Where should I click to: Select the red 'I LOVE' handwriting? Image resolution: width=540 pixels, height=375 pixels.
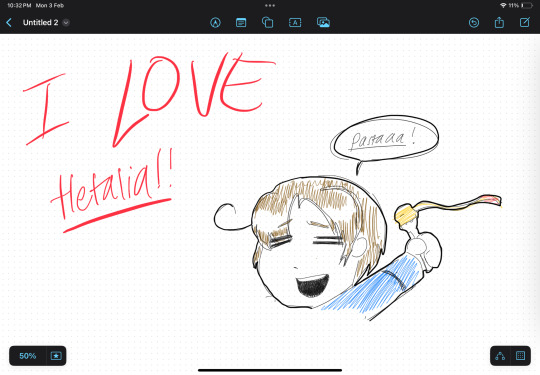(148, 100)
